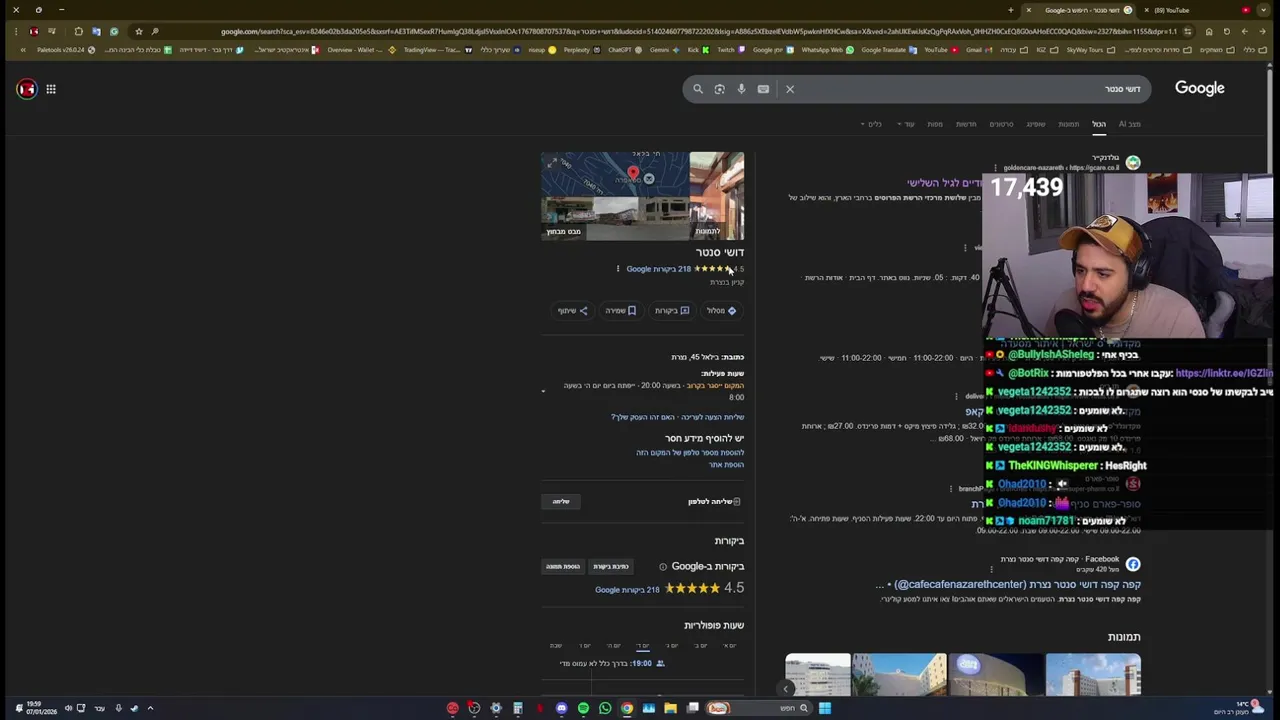Click the previous arrow in images carousel
This screenshot has width=1280, height=720.
click(x=785, y=688)
